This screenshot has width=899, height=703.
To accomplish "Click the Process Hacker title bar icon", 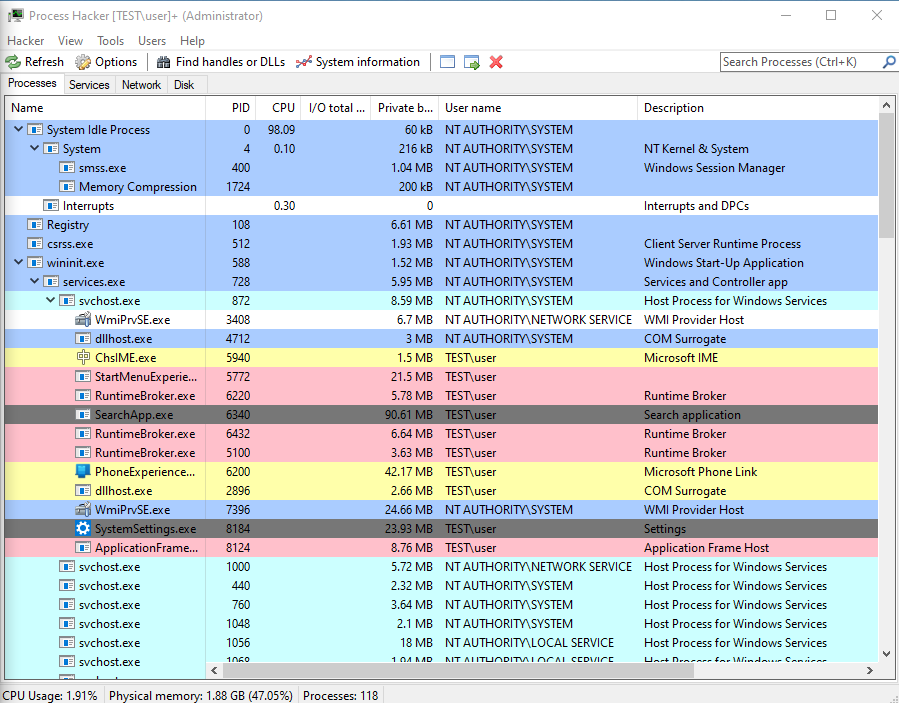I will click(x=15, y=15).
